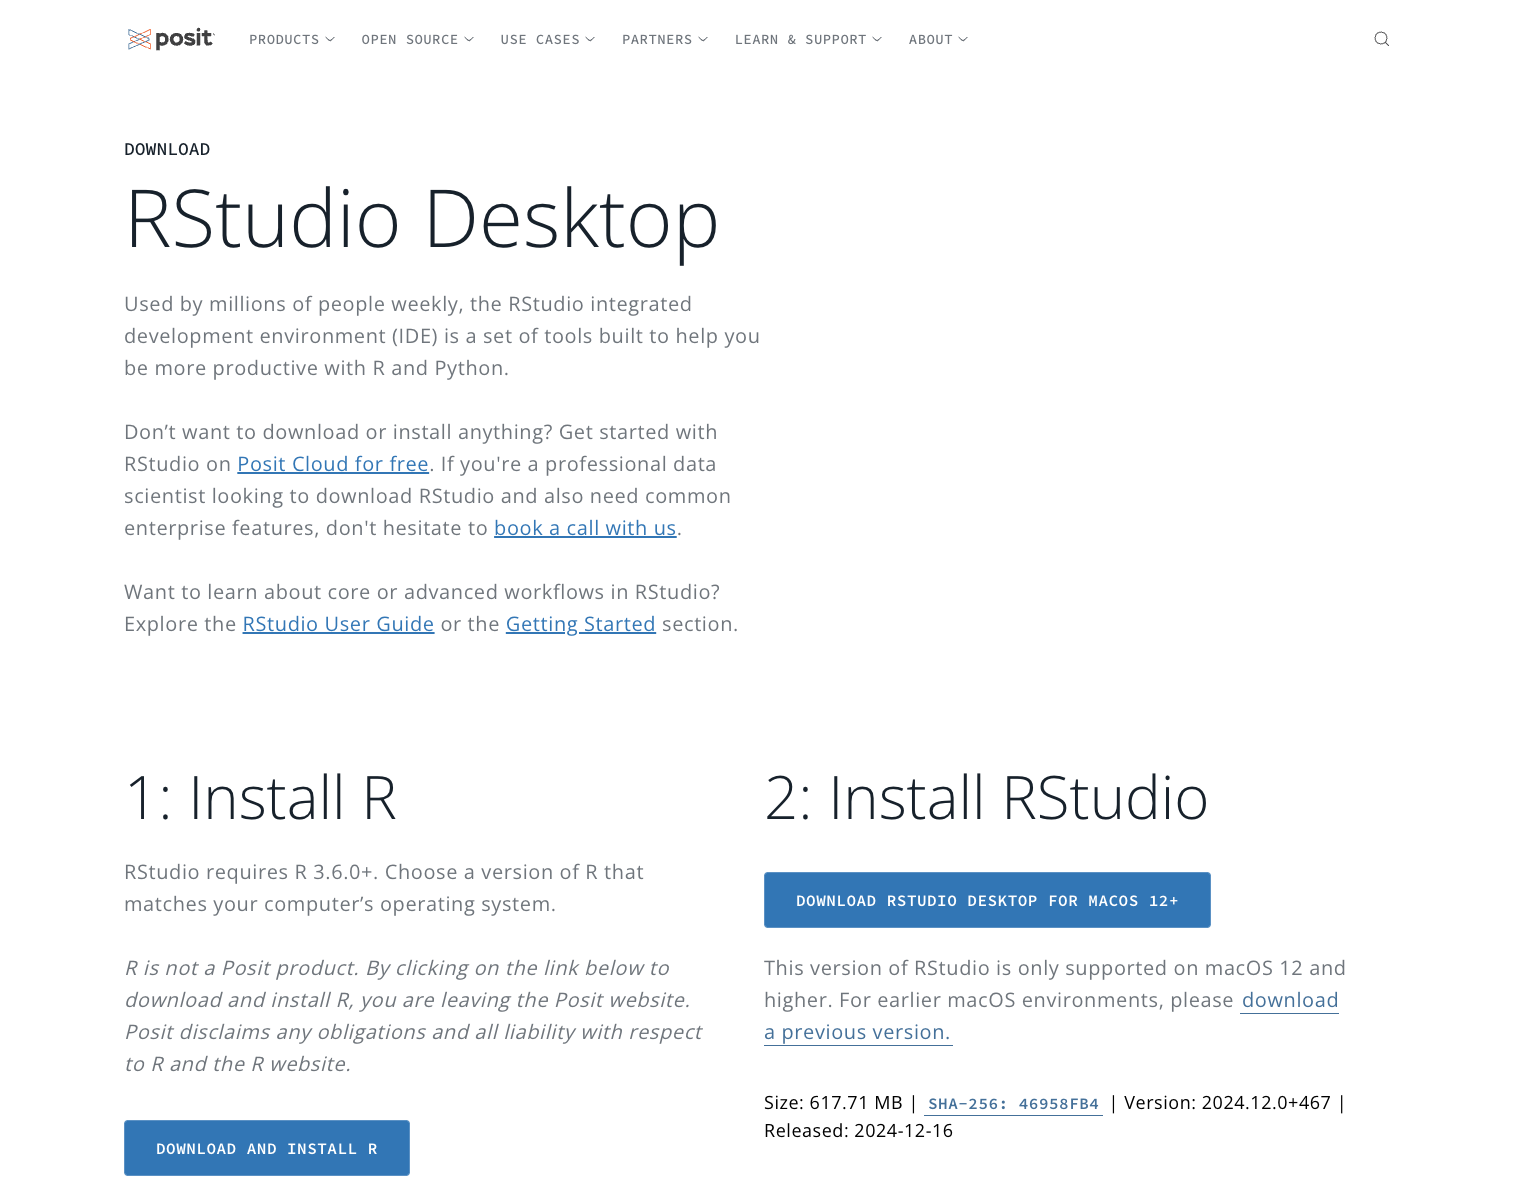Click the RStudio requires R 3.6.0+ paragraph
1519x1194 pixels.
tap(384, 888)
